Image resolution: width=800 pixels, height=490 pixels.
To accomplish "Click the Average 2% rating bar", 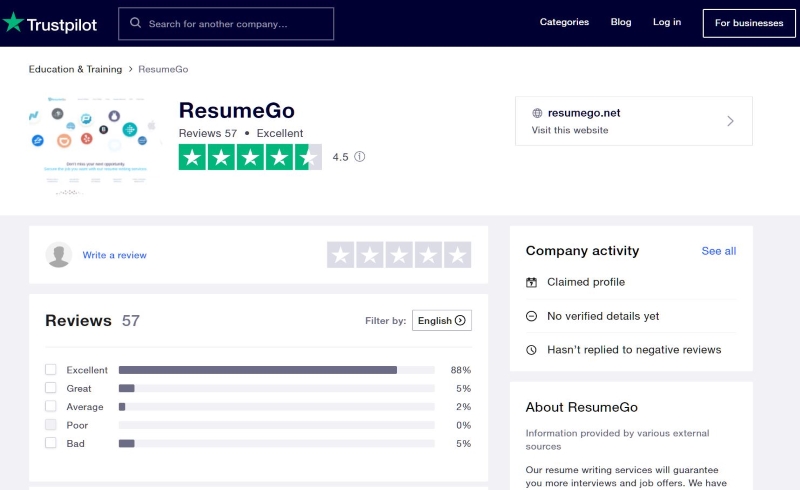I will (277, 406).
